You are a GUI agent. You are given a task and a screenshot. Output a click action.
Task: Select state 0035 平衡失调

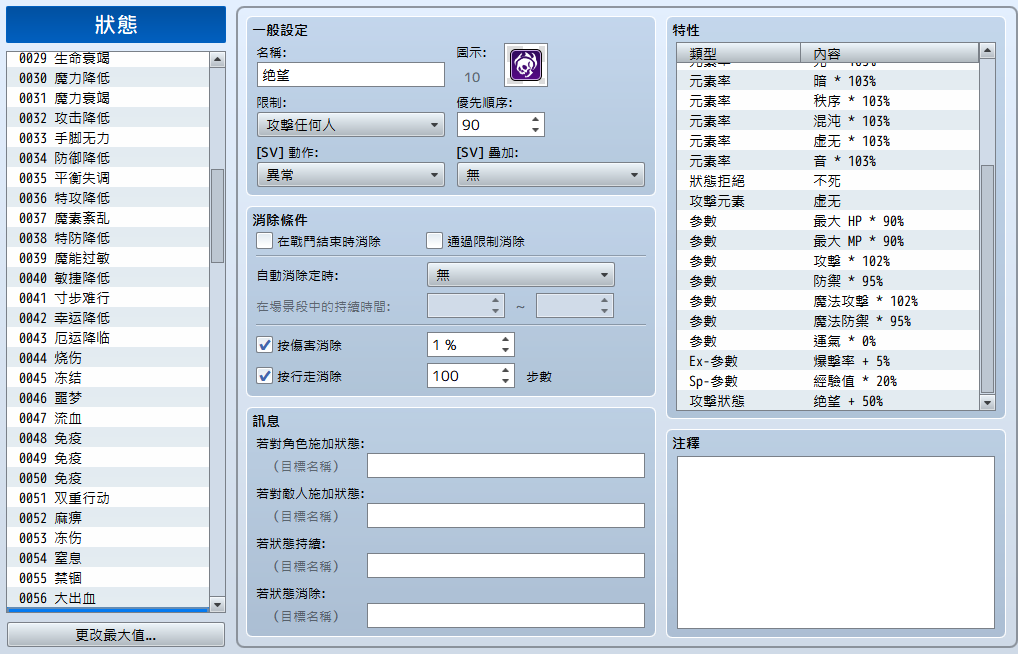[108, 178]
